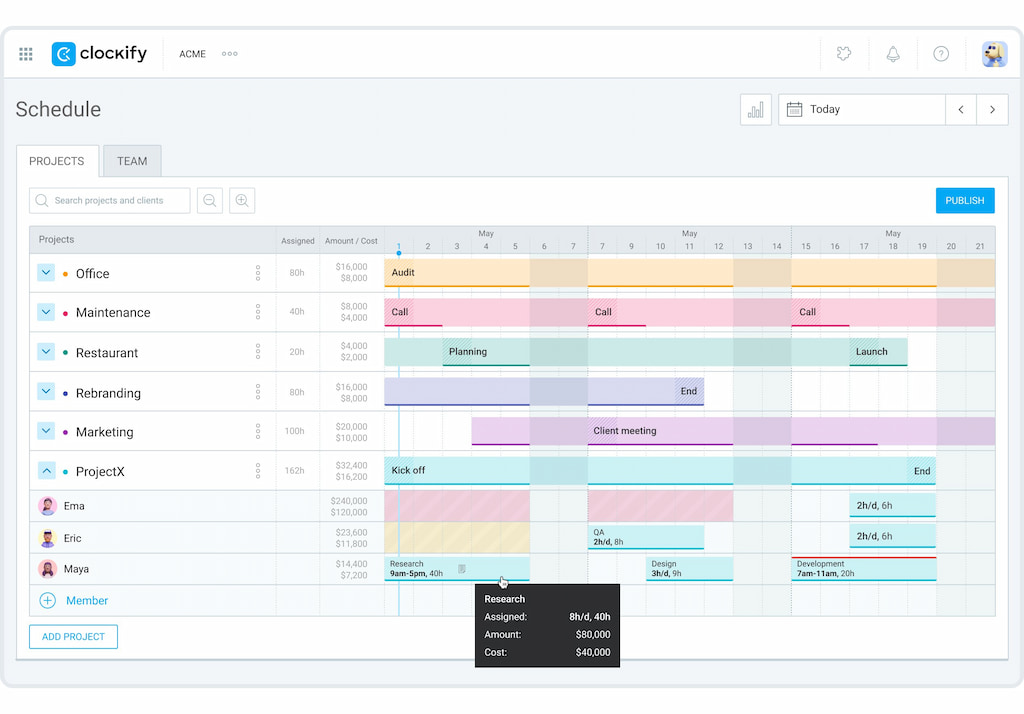Switch to the TEAM tab

point(132,161)
